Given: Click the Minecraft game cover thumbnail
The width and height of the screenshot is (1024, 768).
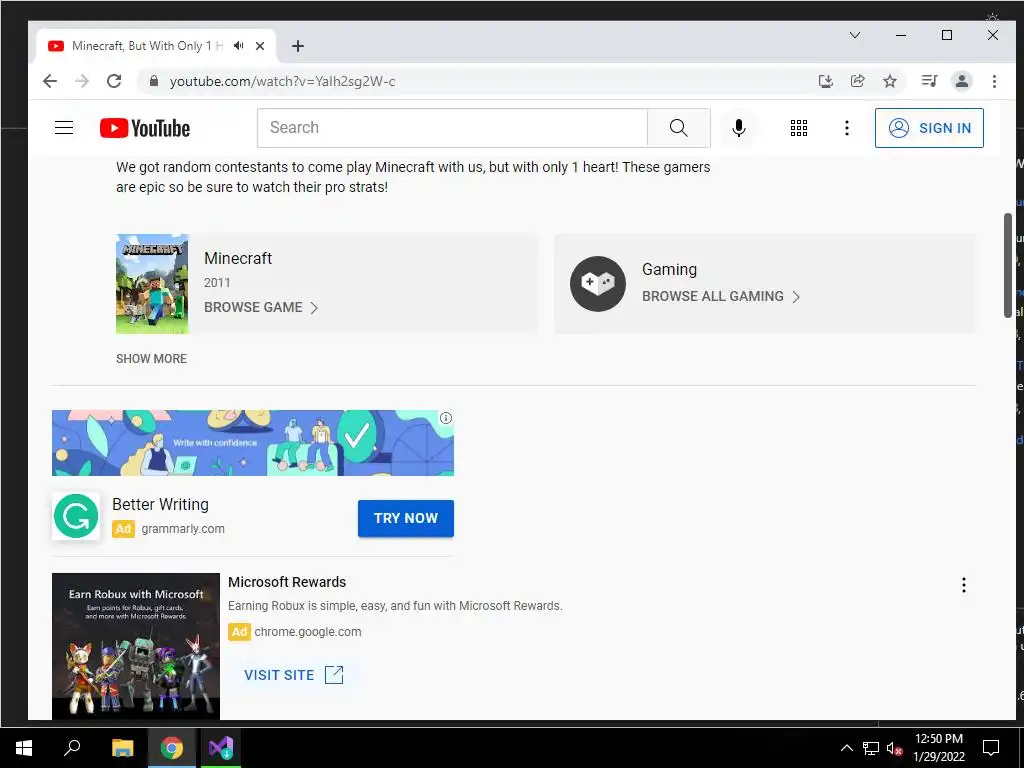Looking at the screenshot, I should (x=152, y=284).
